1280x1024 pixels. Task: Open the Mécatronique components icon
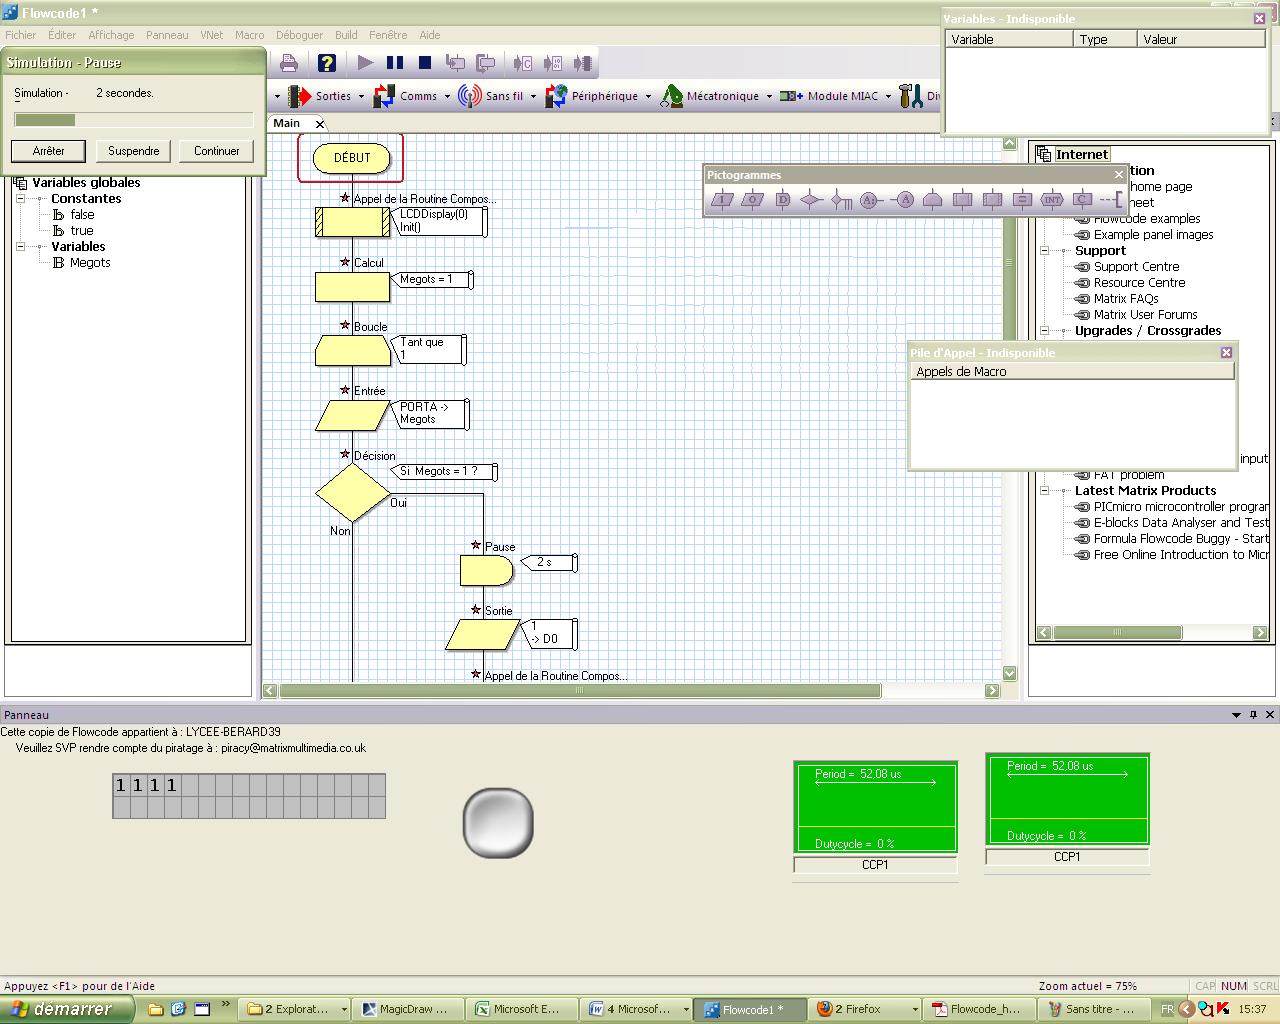tap(671, 96)
